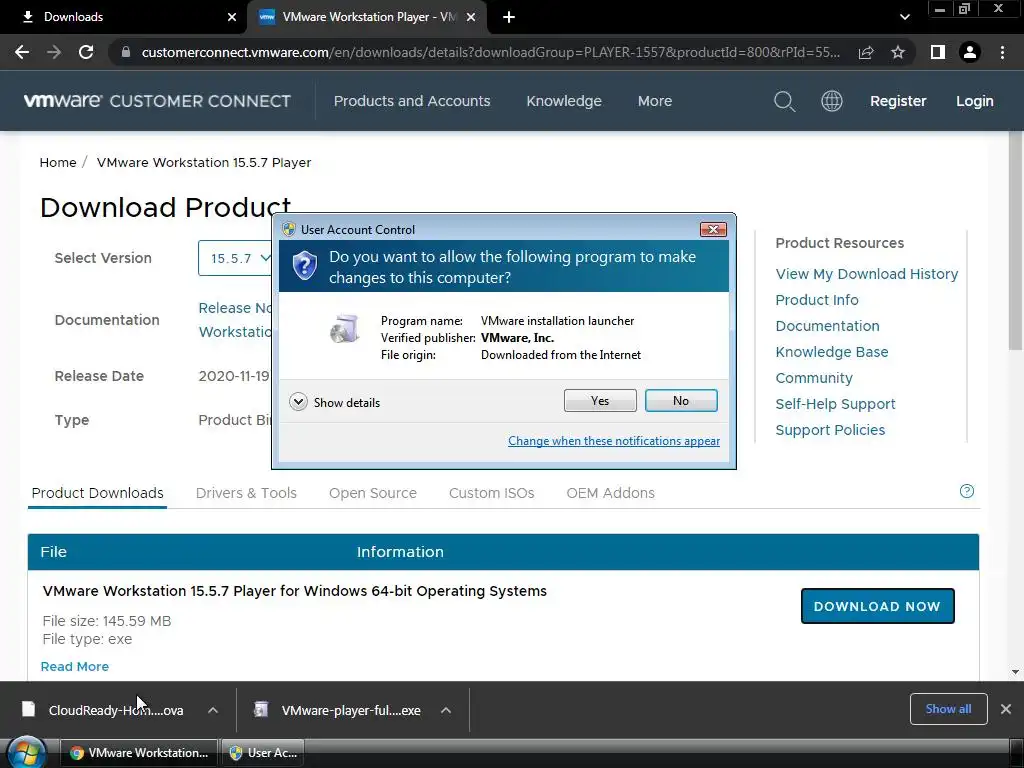Open the Self-Help Support link
This screenshot has height=768, width=1024.
click(x=835, y=404)
